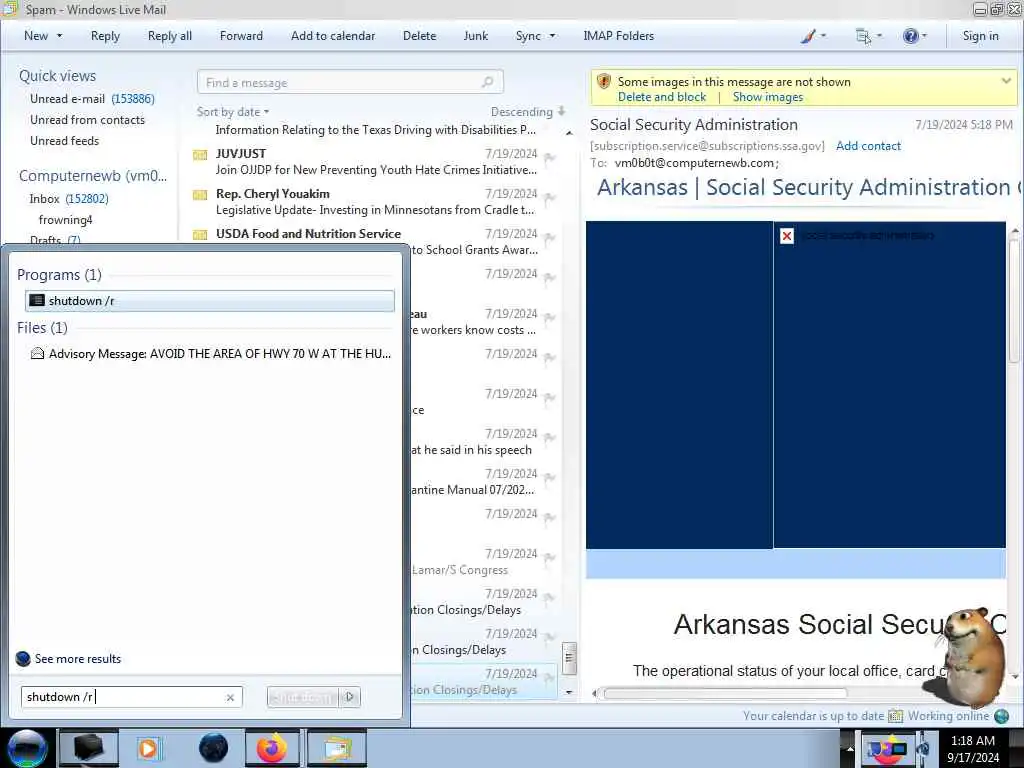1024x768 pixels.
Task: Select the Unread feeds quick view
Action: click(x=65, y=141)
